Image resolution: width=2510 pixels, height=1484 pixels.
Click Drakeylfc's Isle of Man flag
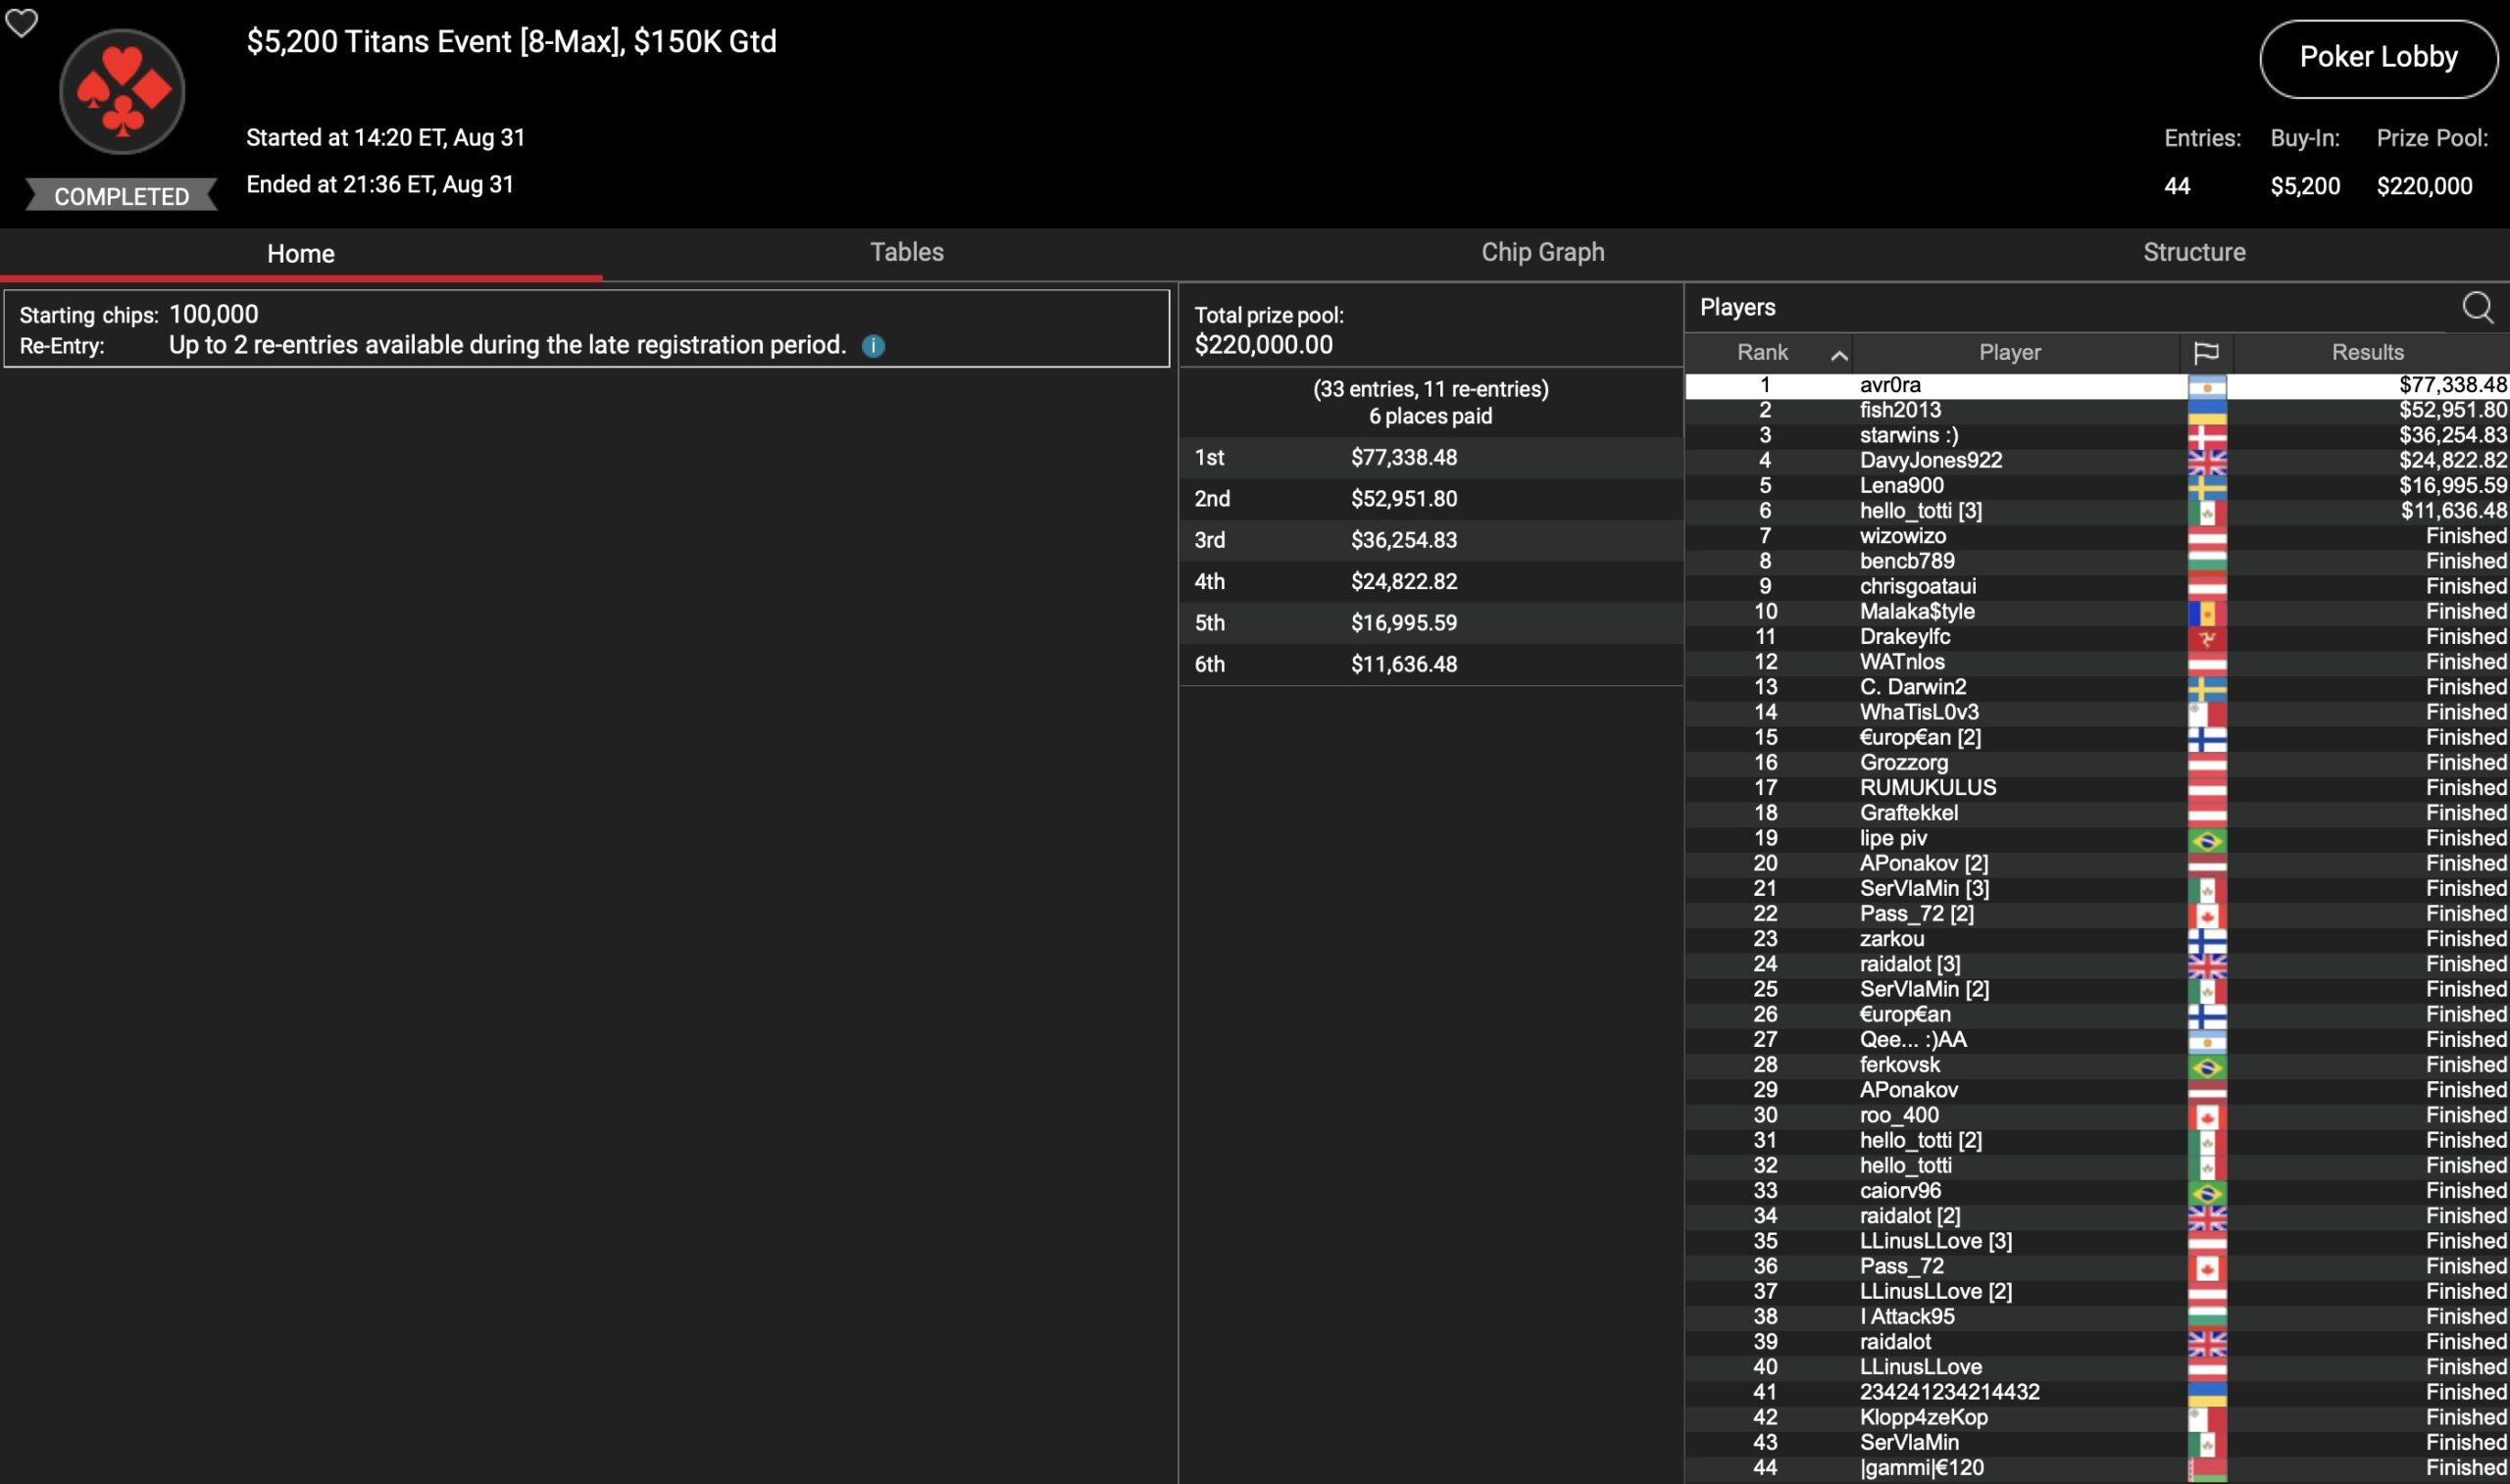[x=2206, y=638]
